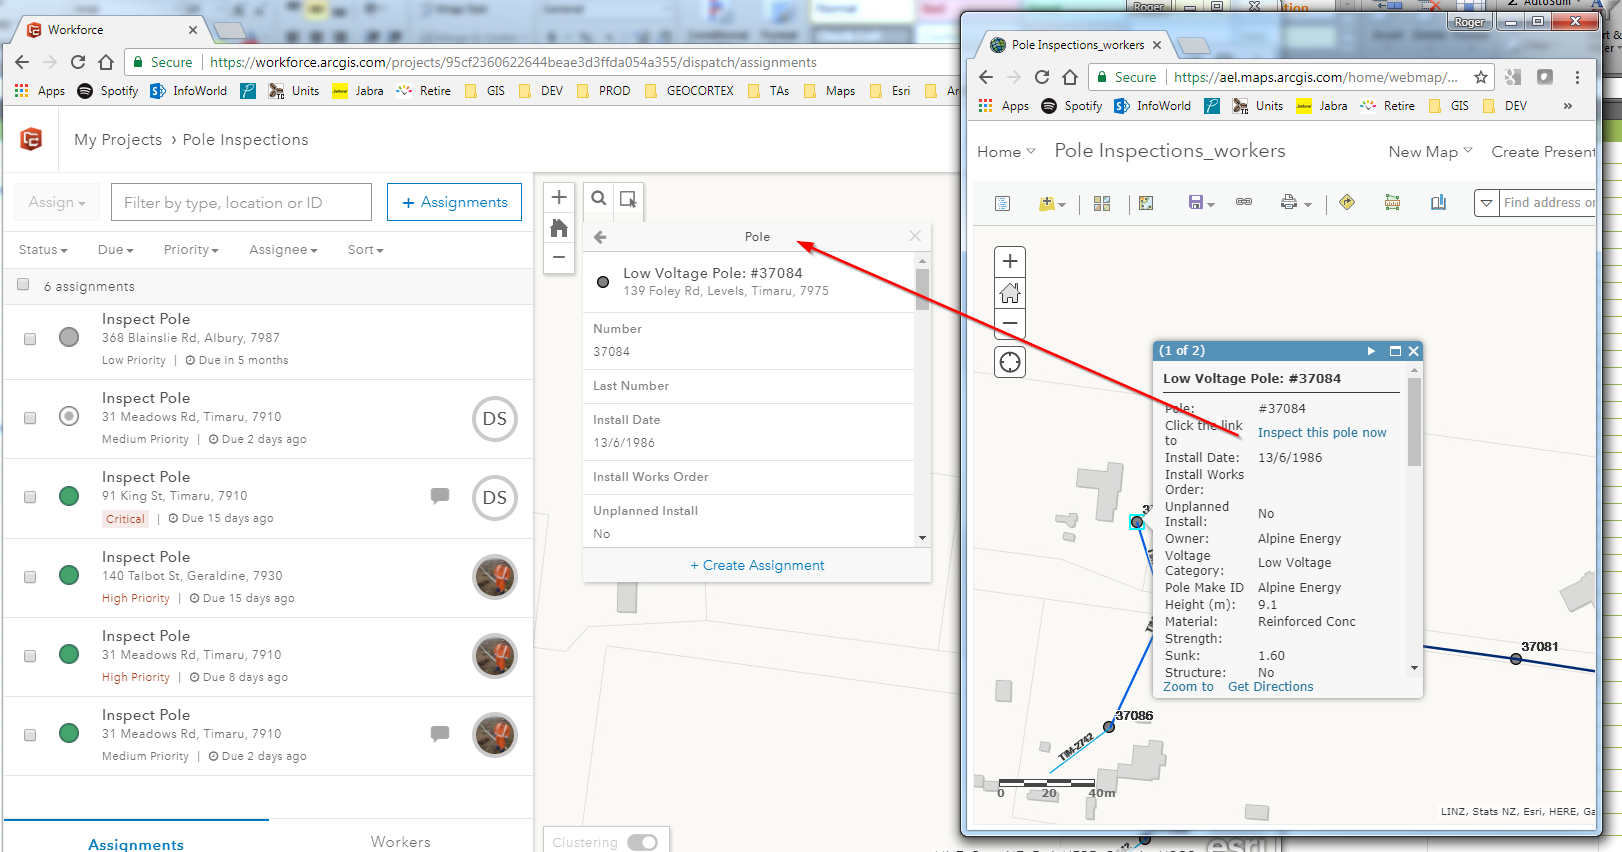Switch to the Workers tab
This screenshot has height=852, width=1622.
pos(401,842)
